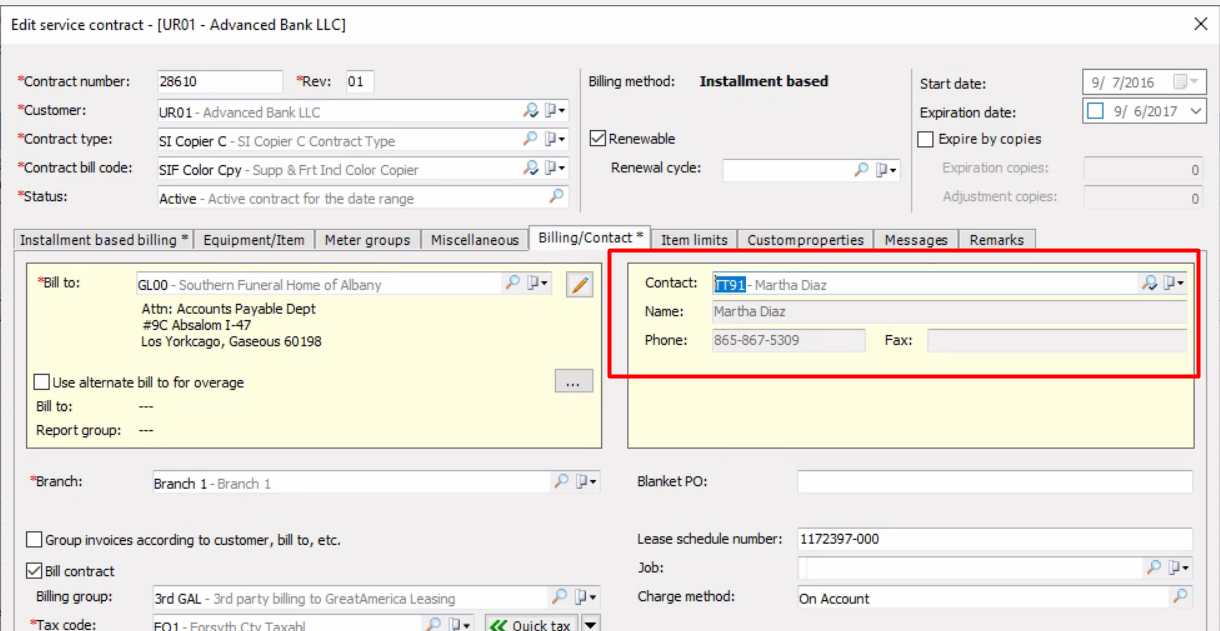
Task: Open the Tax code lookup magnifier icon
Action: coord(434,625)
